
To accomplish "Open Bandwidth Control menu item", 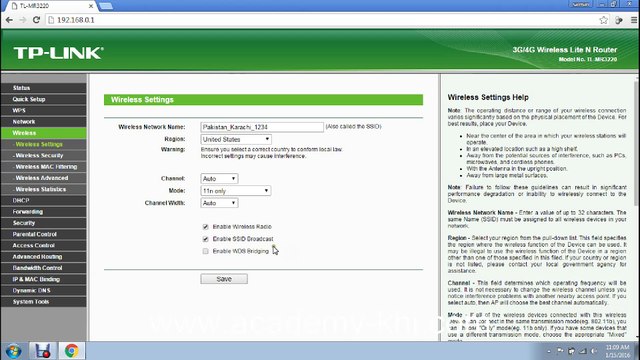I will 44,268.
